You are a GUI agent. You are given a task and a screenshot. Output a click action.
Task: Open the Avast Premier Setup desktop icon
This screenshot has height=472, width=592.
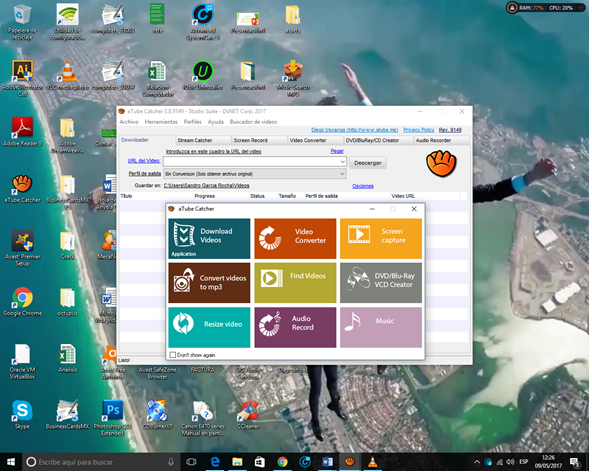[22, 249]
